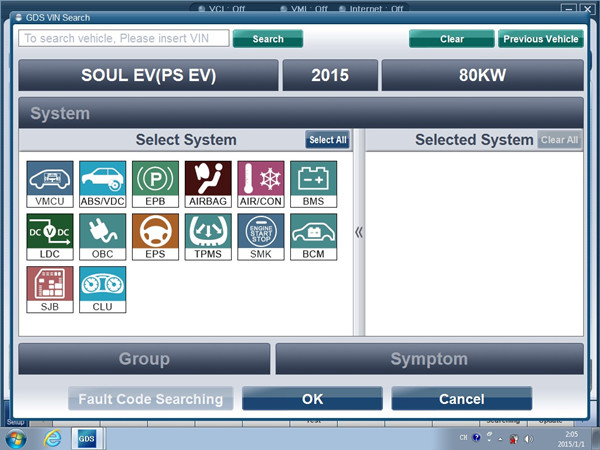Select the AIRBAG system icon
Viewport: 600px width, 450px height.
pos(208,184)
